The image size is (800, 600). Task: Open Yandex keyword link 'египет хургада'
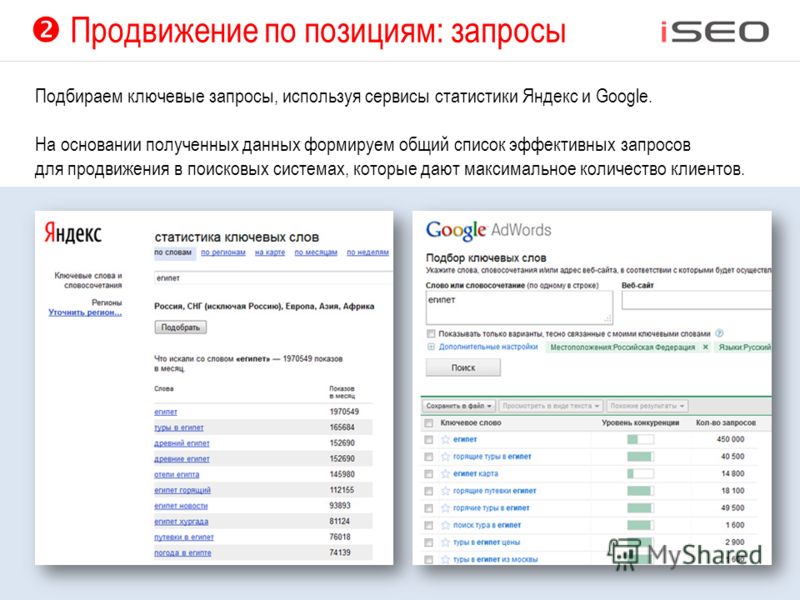pos(181,521)
